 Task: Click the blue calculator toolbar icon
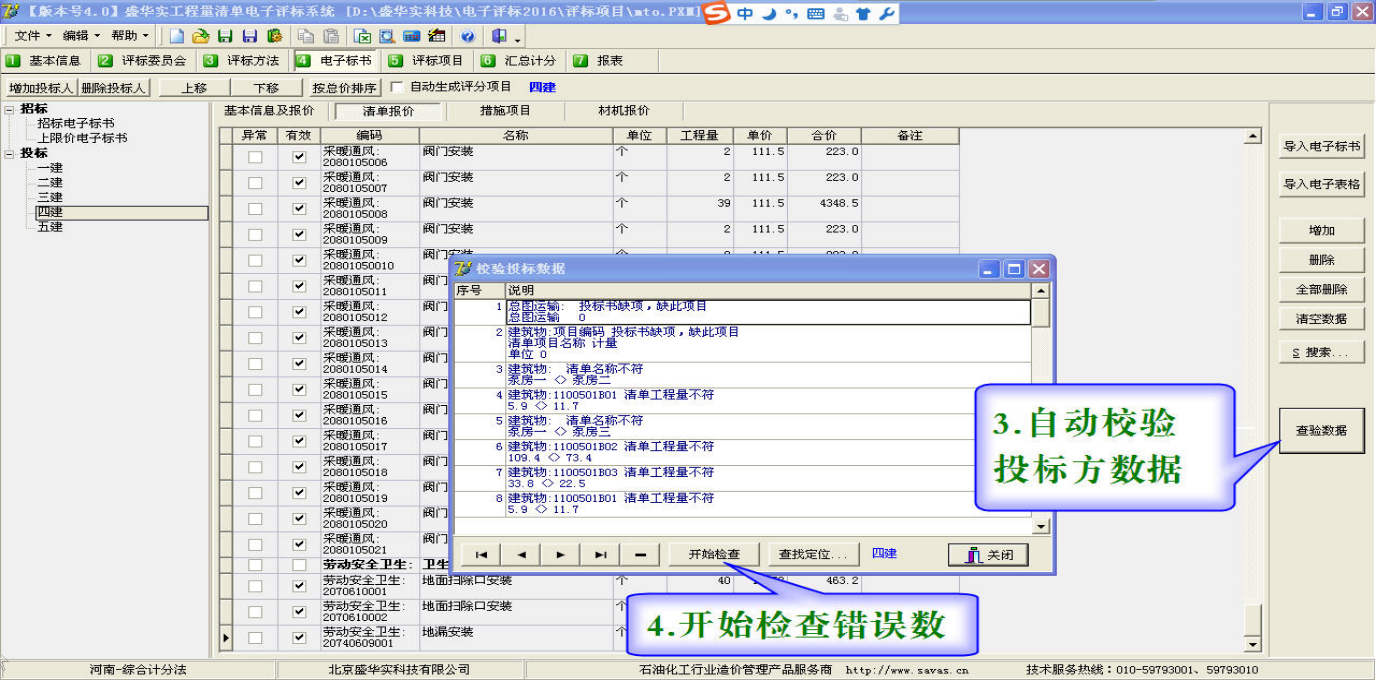point(411,36)
